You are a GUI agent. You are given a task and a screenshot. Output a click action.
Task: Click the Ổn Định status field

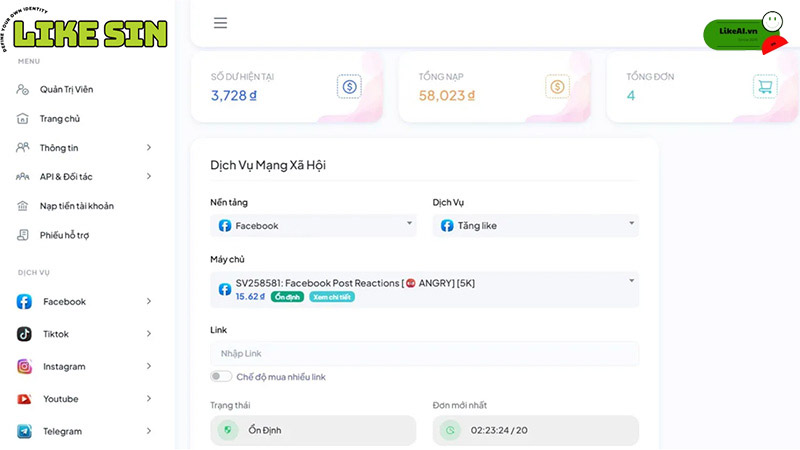(313, 430)
